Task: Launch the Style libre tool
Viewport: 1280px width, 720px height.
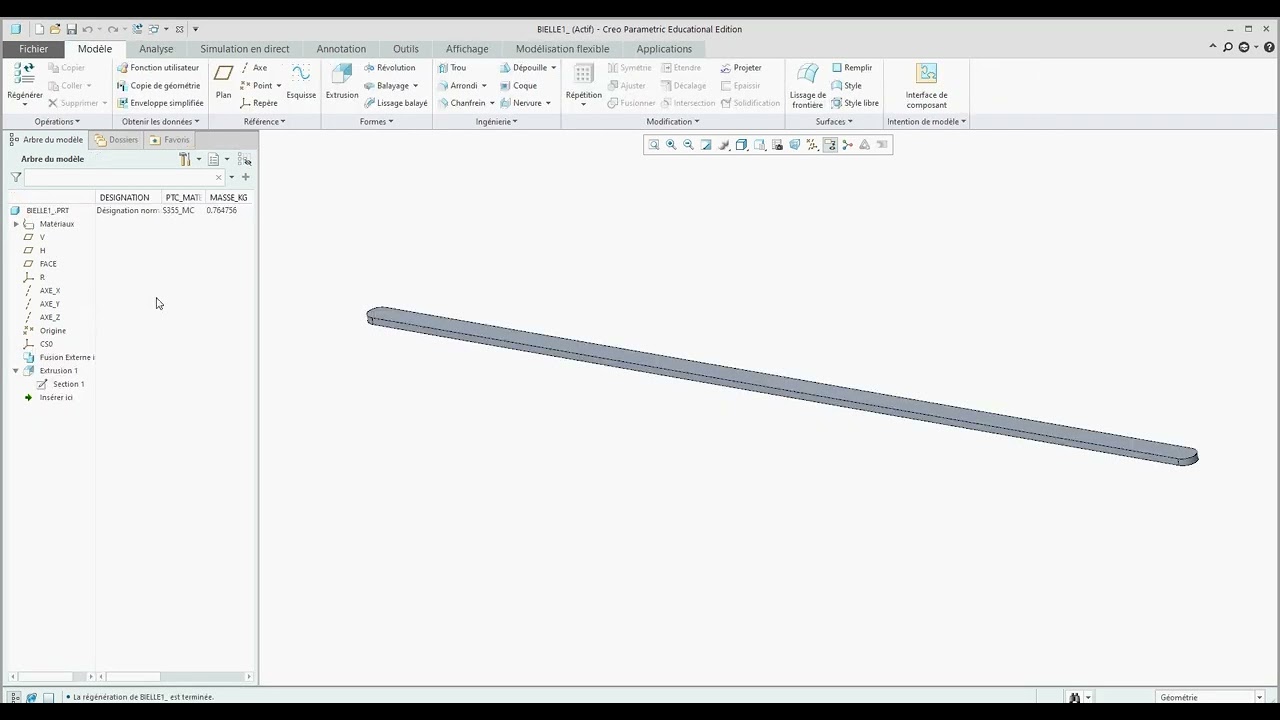Action: tap(855, 103)
